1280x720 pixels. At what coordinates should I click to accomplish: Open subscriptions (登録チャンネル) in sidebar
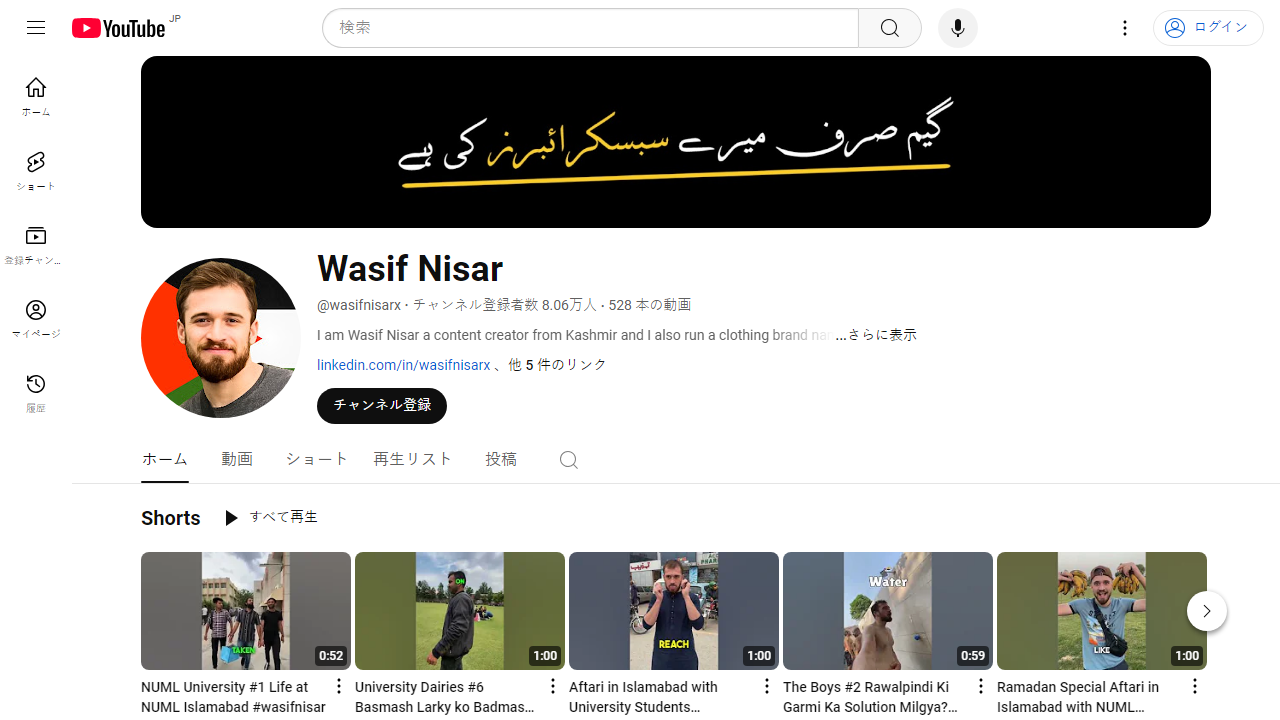36,245
